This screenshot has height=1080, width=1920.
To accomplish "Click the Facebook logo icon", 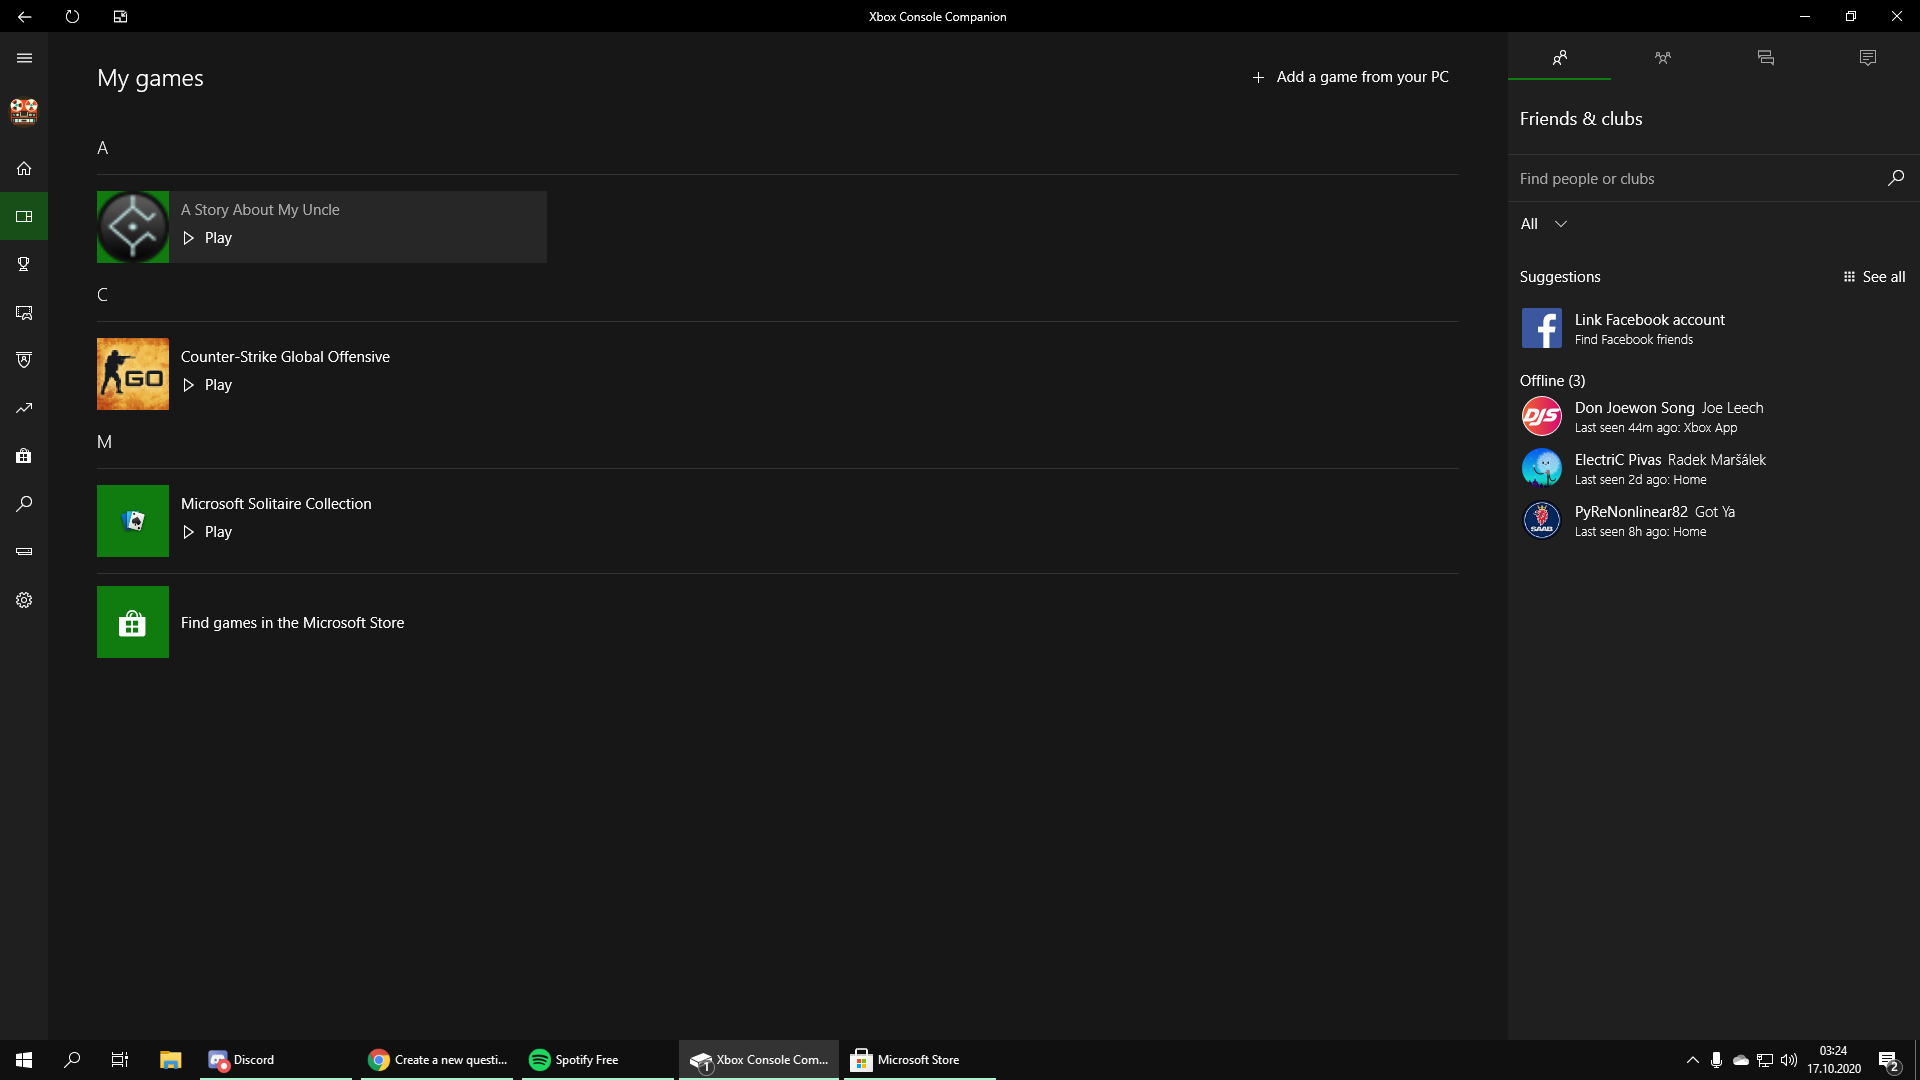I will pyautogui.click(x=1541, y=328).
